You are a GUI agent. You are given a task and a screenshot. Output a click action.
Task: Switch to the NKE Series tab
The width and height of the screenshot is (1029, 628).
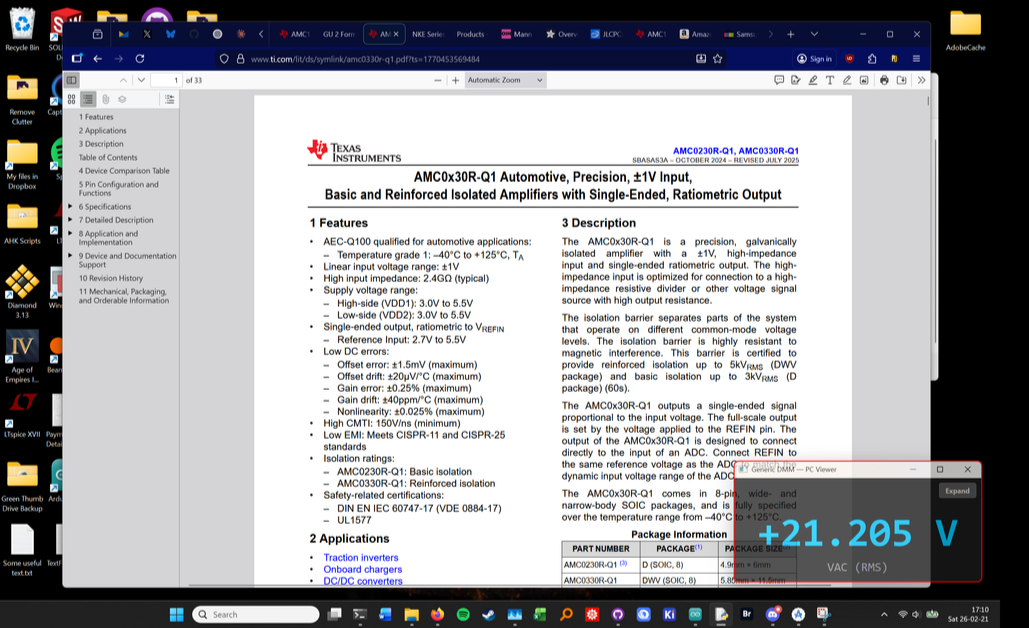pyautogui.click(x=427, y=34)
